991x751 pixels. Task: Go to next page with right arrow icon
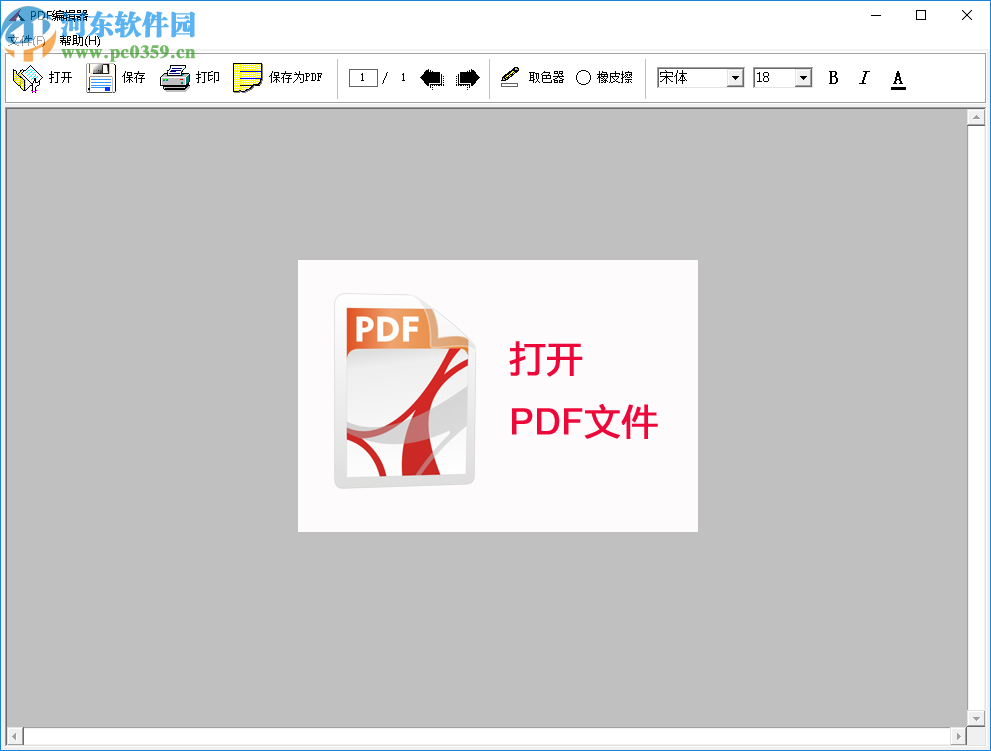coord(467,77)
